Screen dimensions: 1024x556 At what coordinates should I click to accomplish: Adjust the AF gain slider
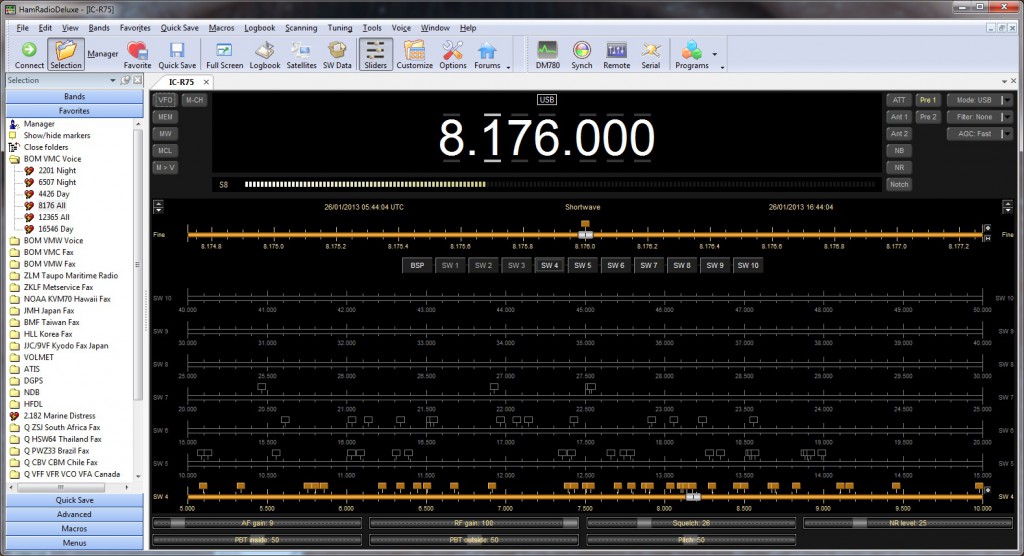257,523
